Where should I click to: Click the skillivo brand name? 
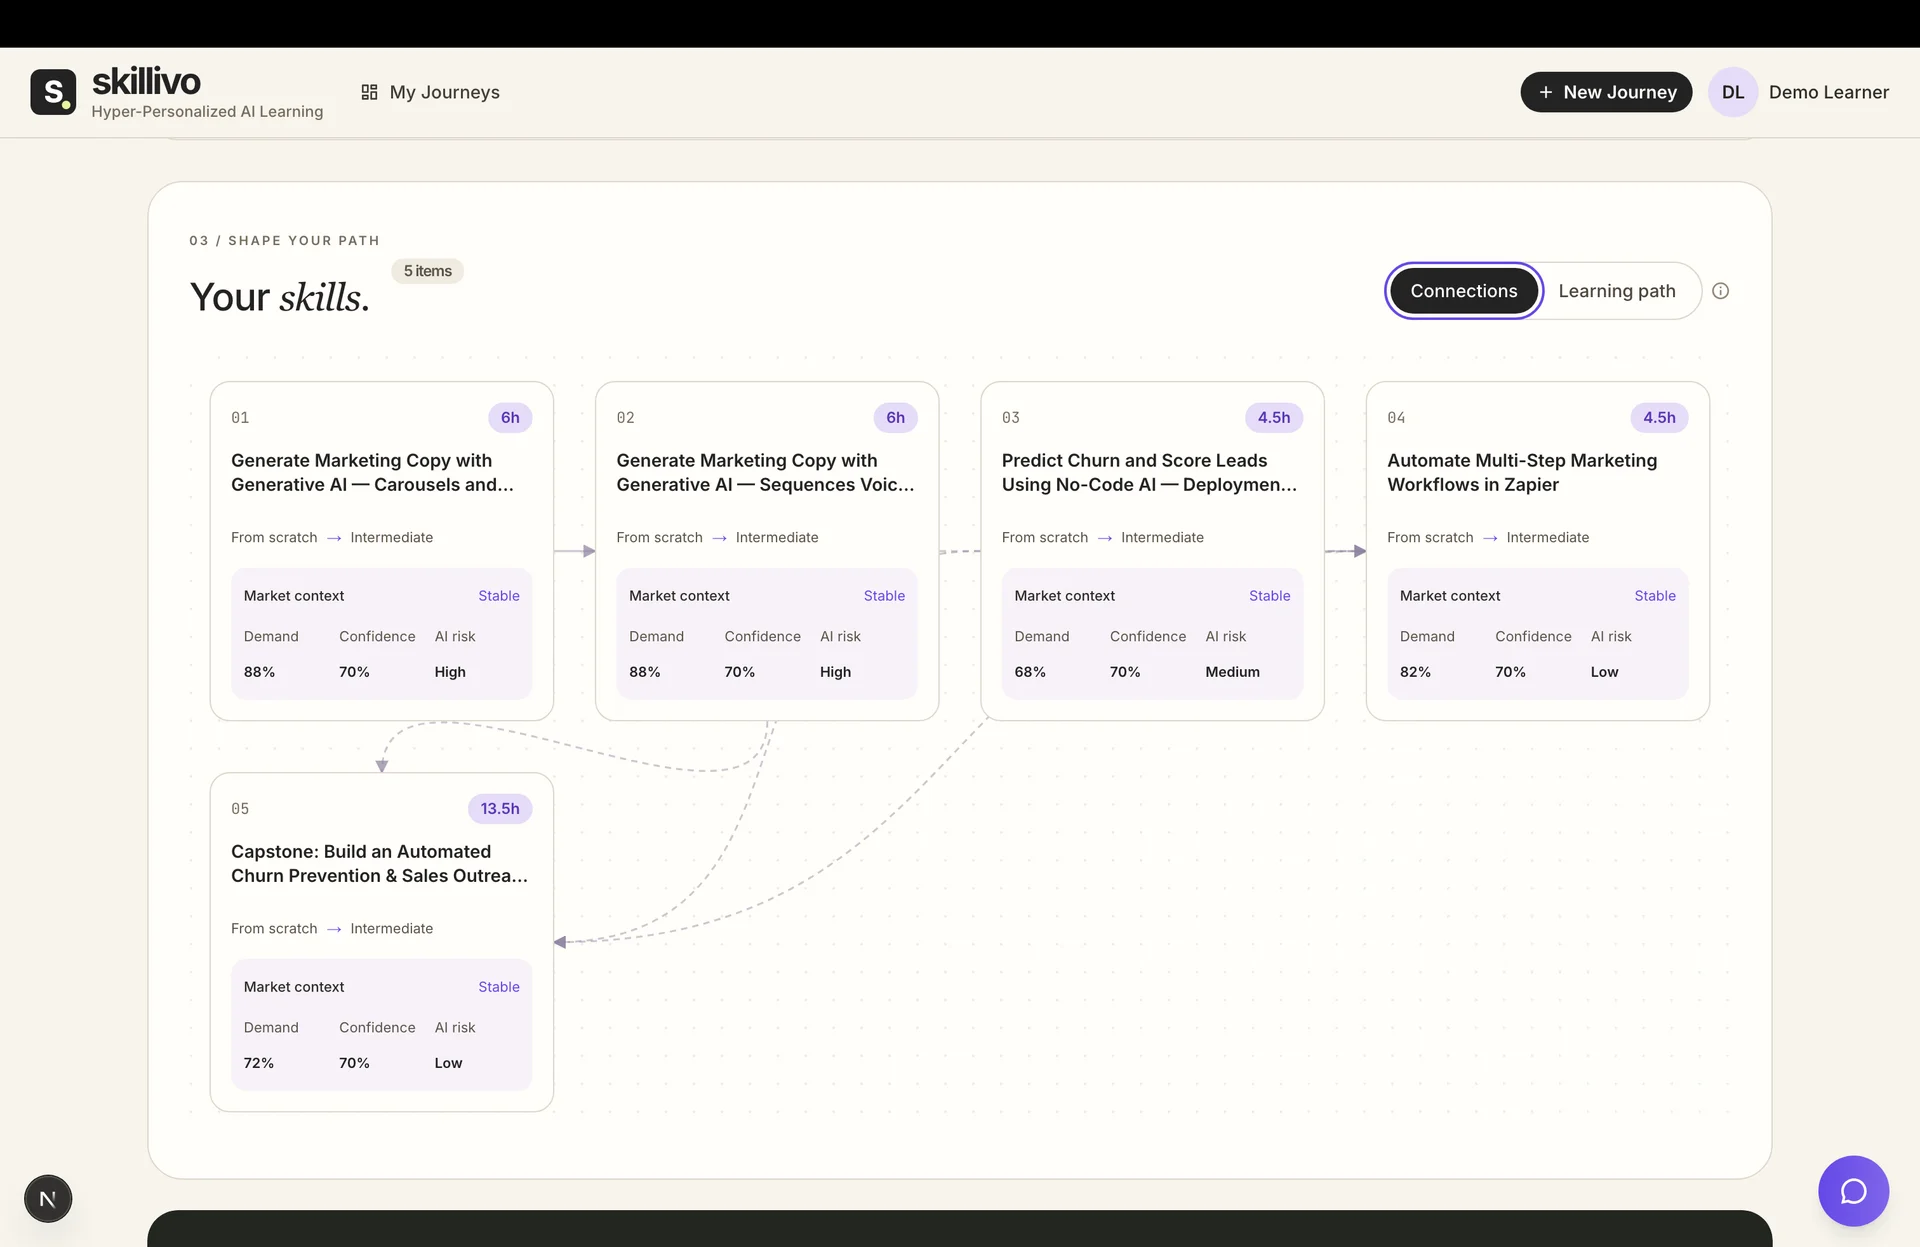[146, 82]
